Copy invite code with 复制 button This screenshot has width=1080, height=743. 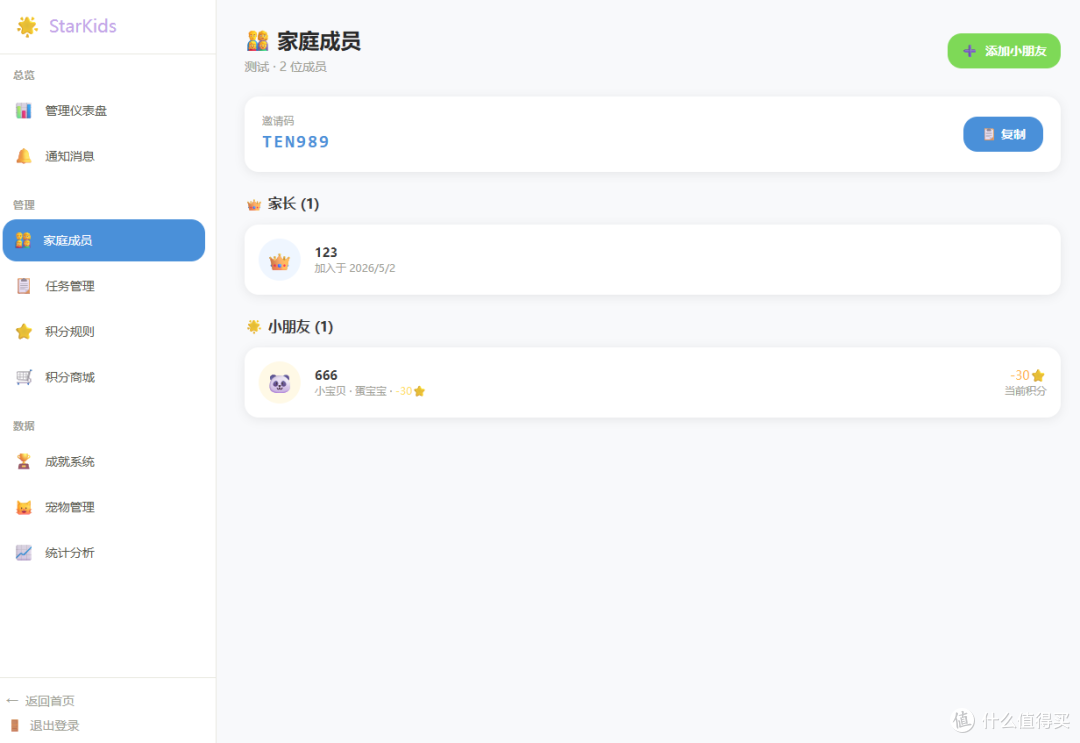coord(1003,134)
